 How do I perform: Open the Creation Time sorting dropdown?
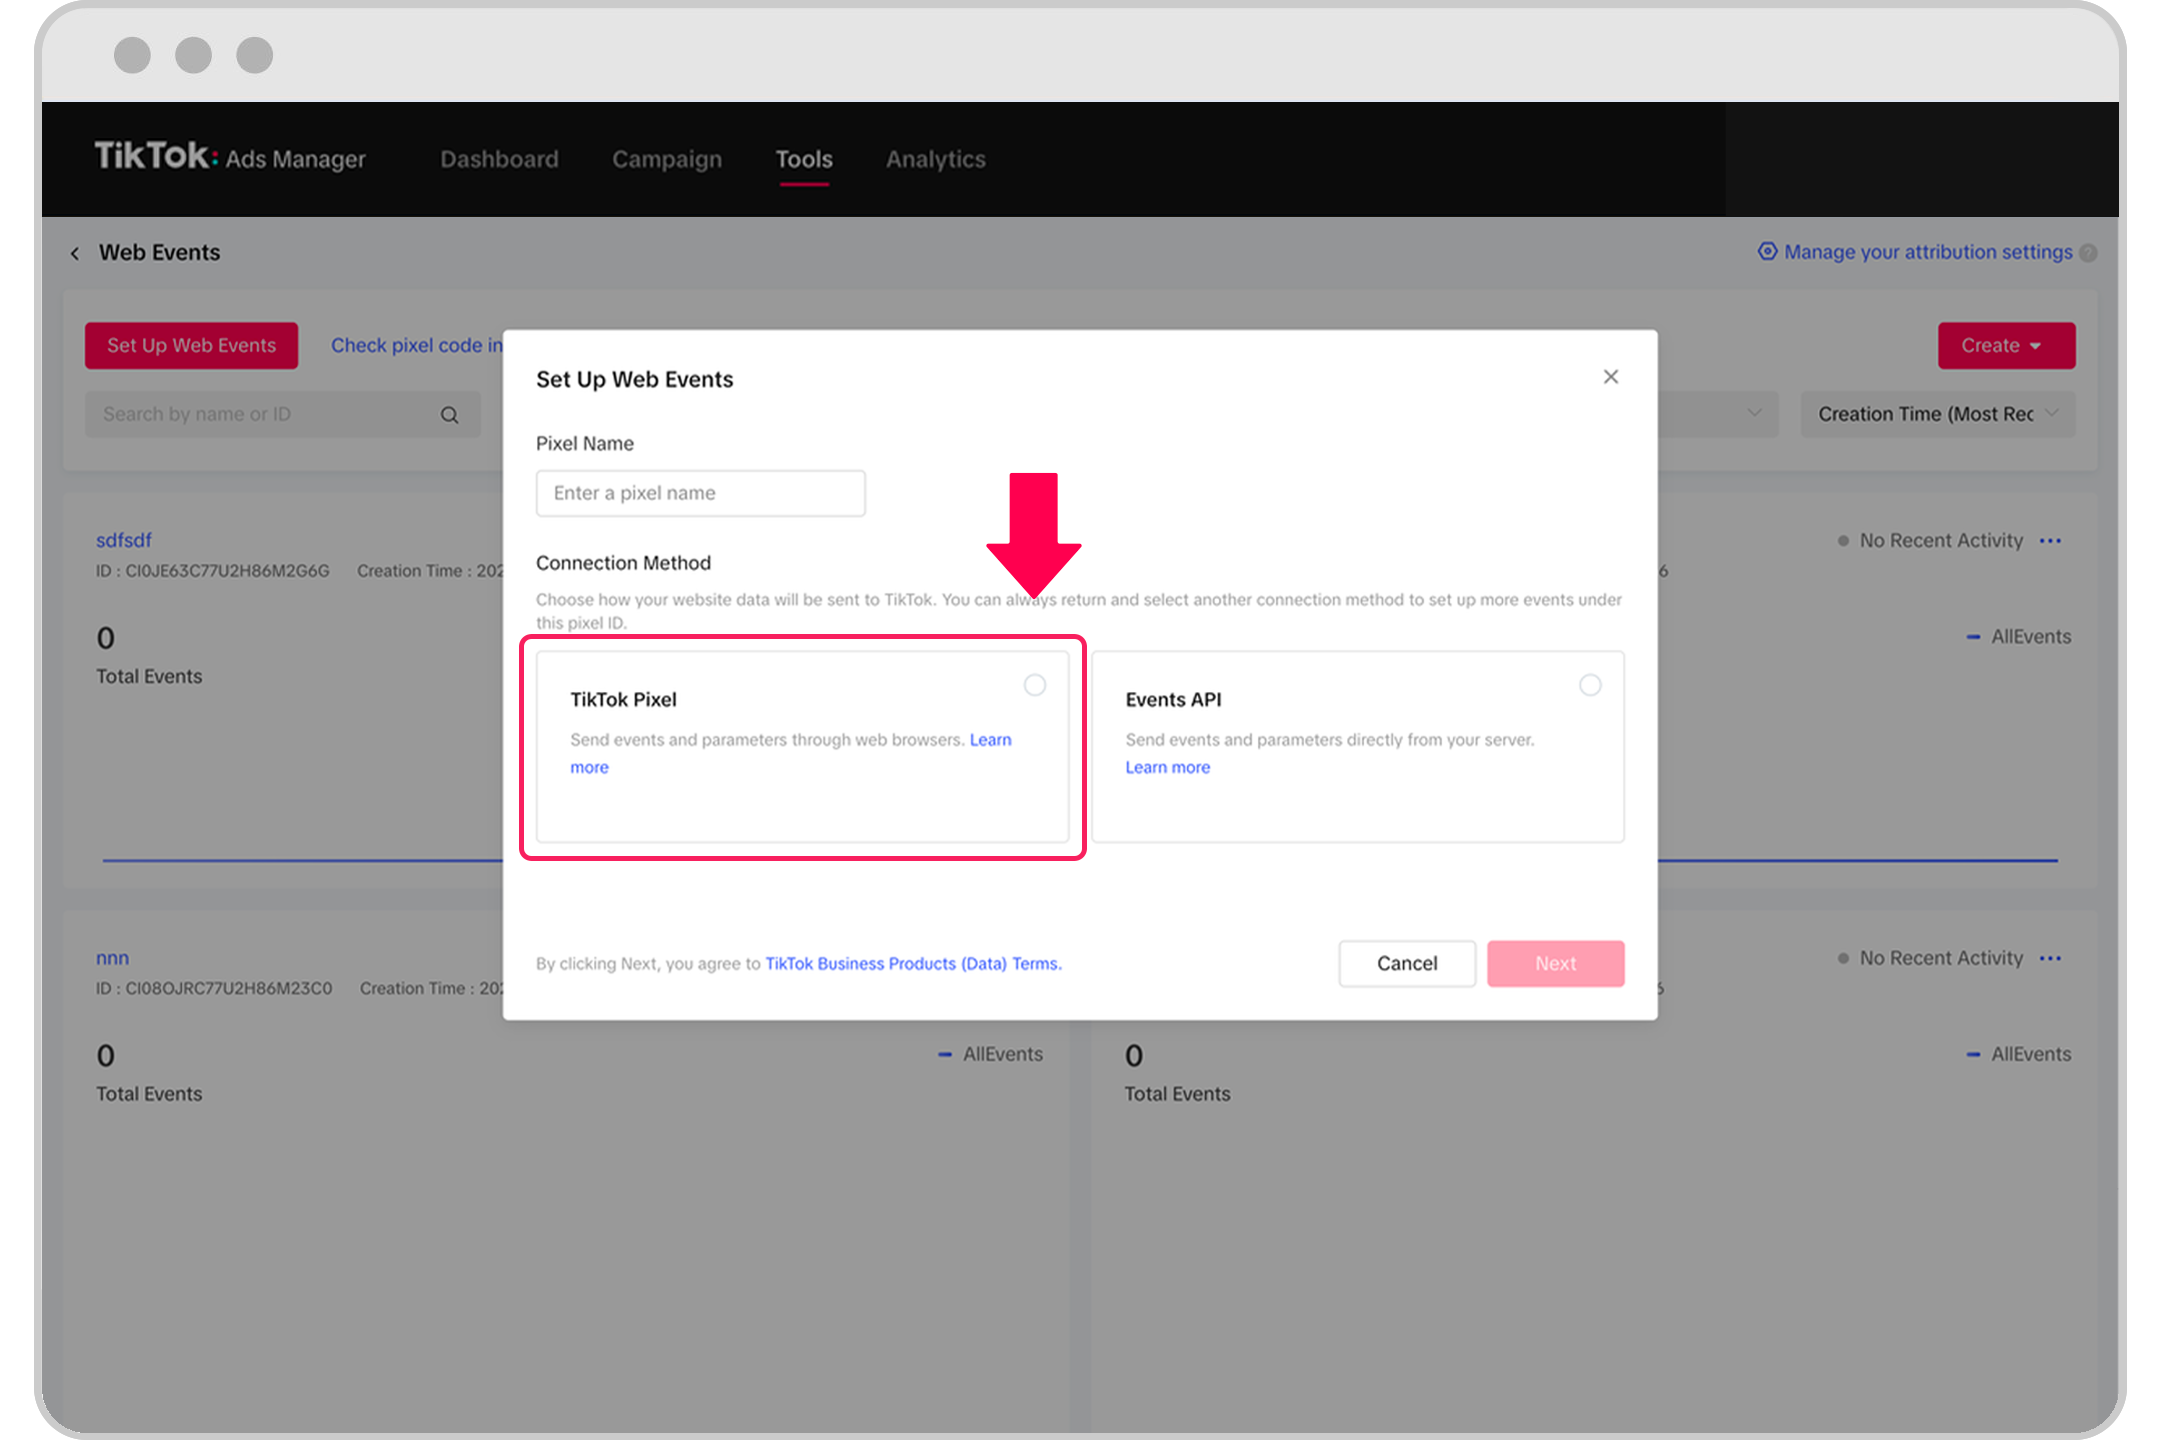point(1936,413)
